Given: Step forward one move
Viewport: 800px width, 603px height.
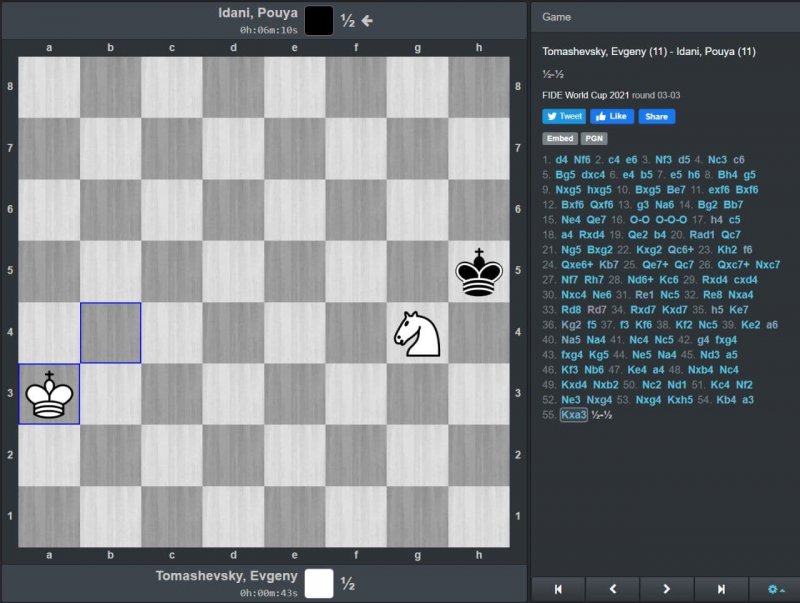Looking at the screenshot, I should [667, 589].
